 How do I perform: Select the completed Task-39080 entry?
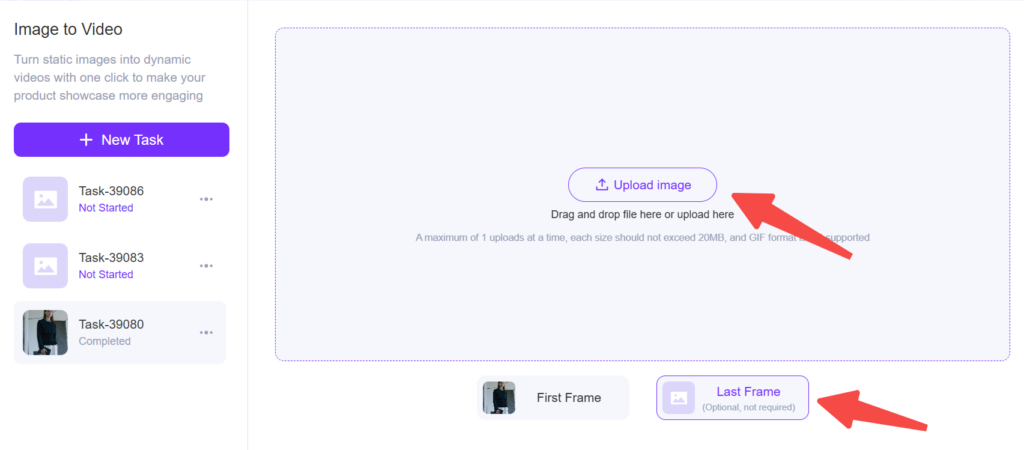pos(111,324)
